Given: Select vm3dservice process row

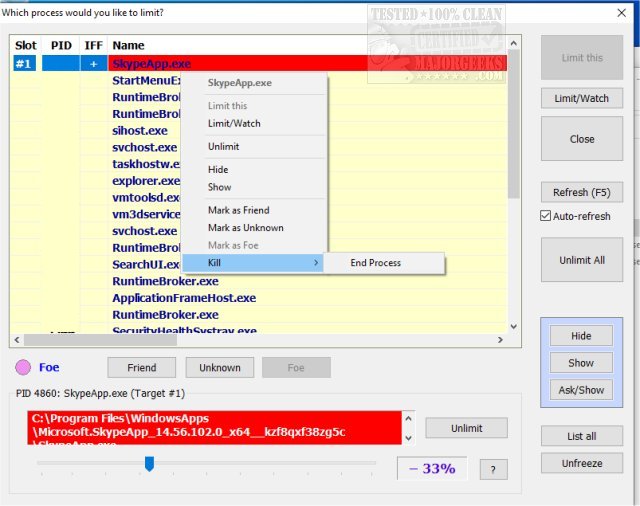Looking at the screenshot, I should [x=146, y=214].
